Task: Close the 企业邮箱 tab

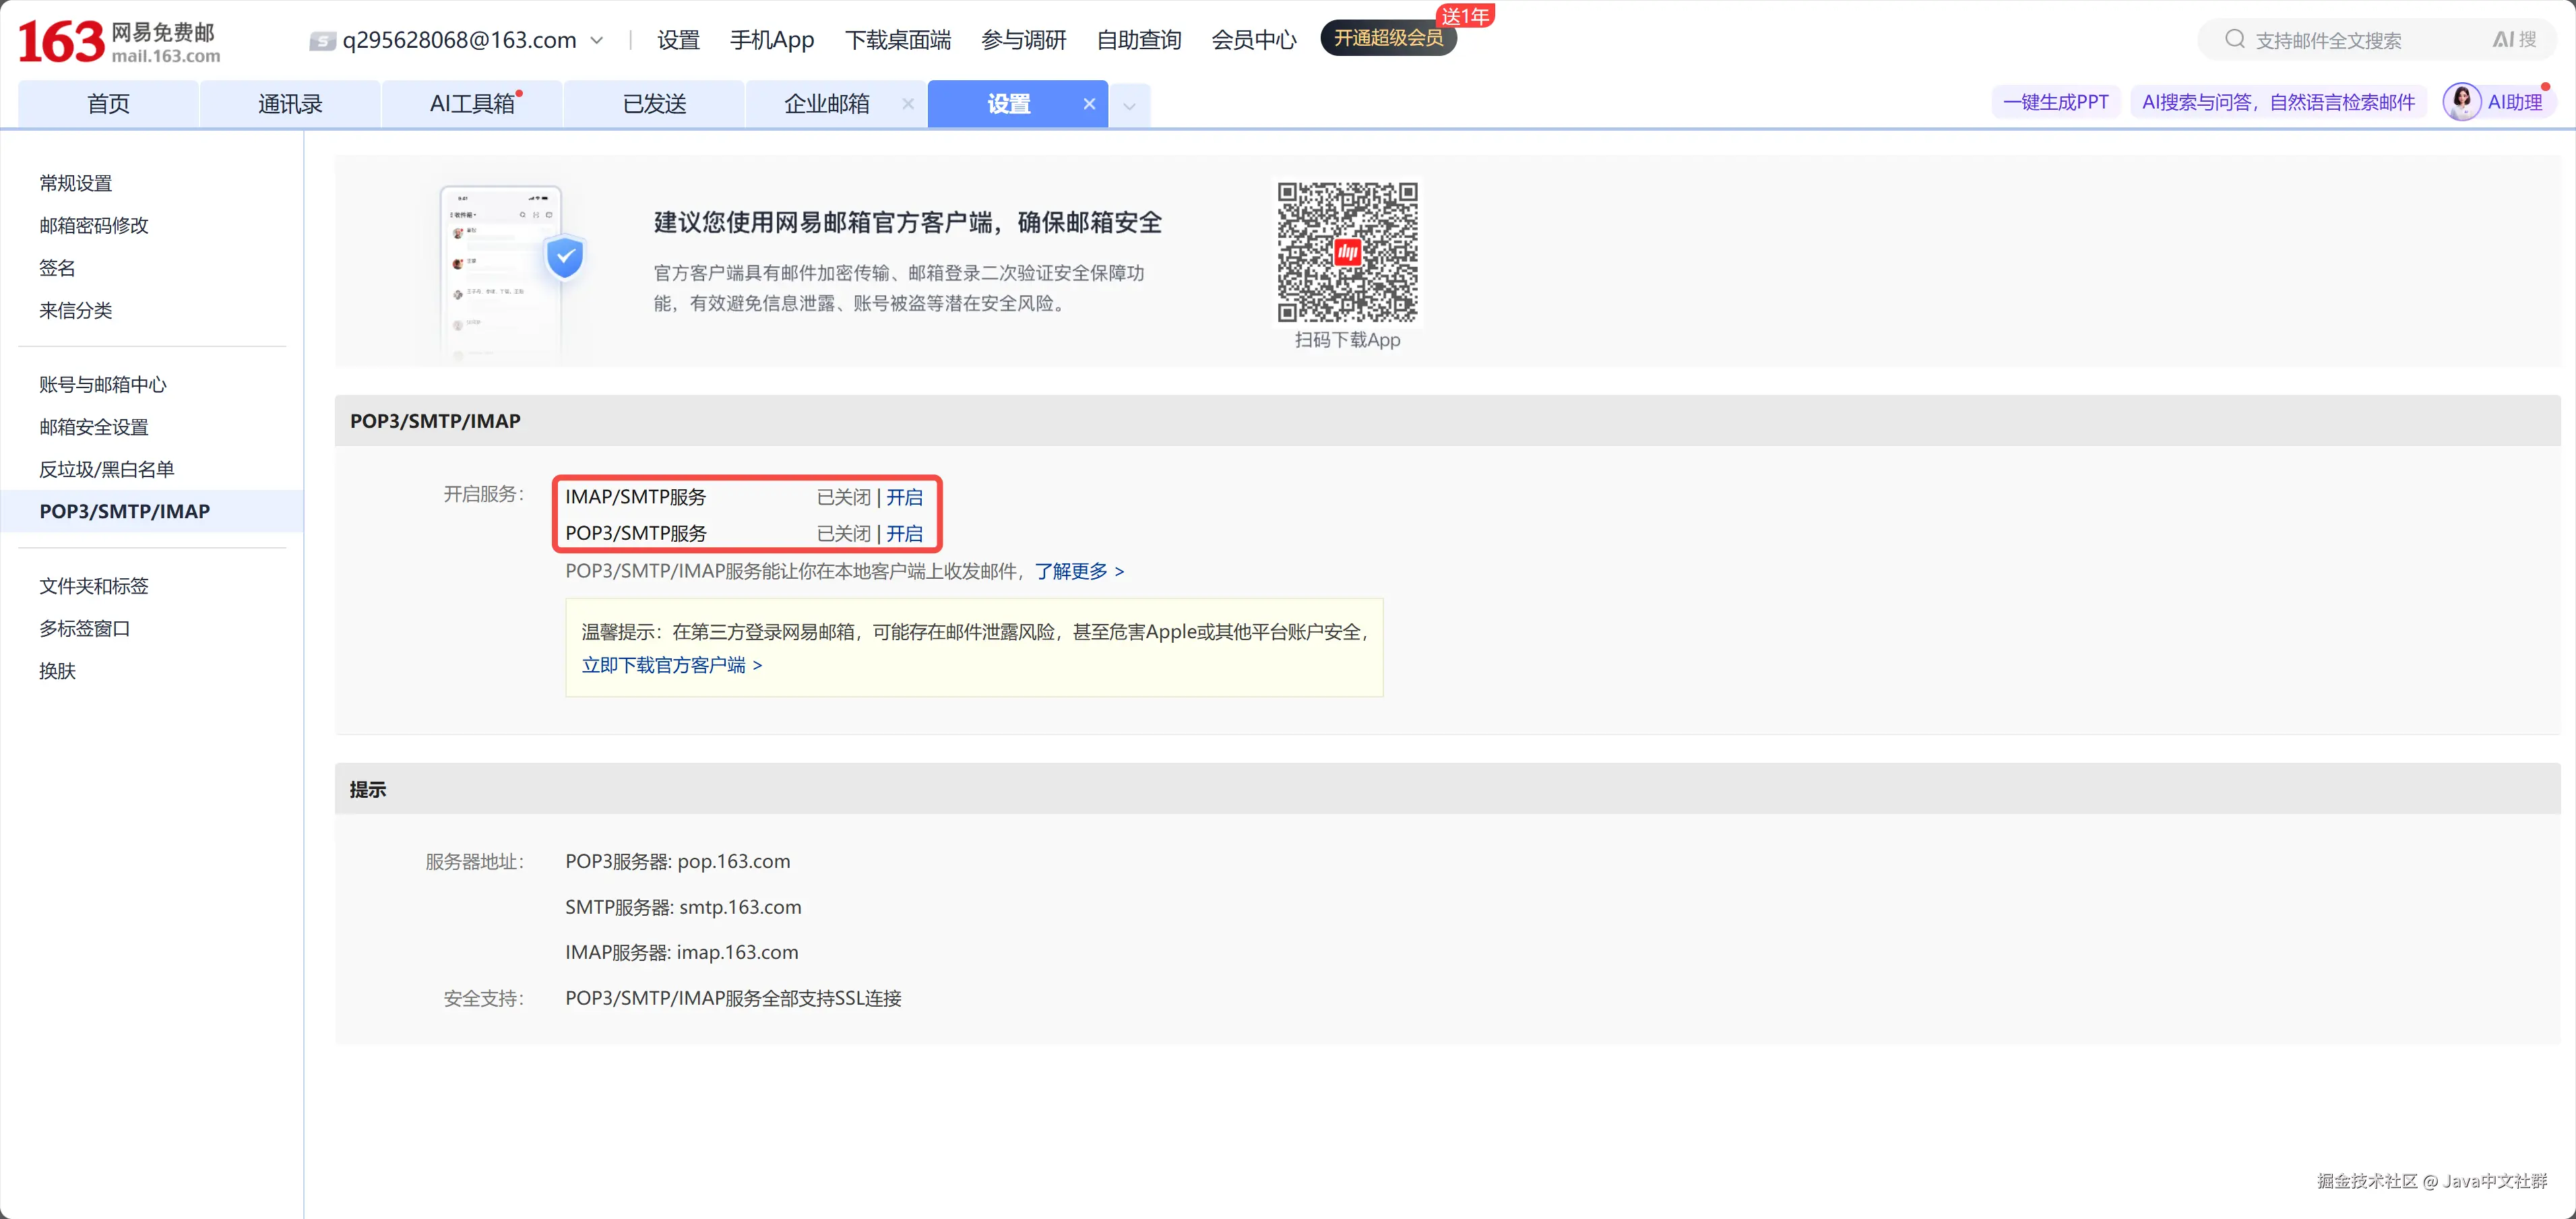Action: [x=908, y=104]
